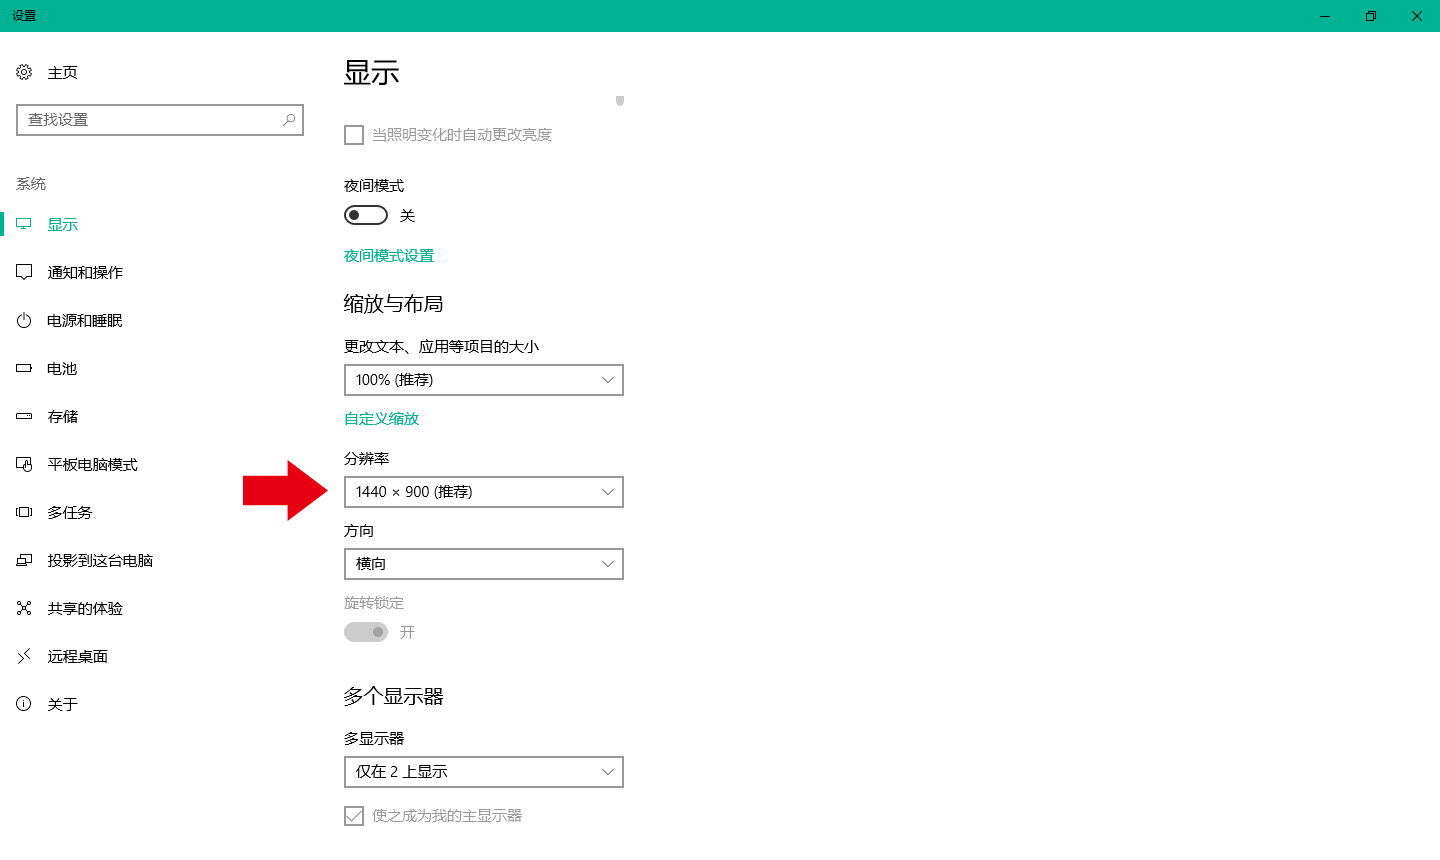Select the 共享的体验 shared experiences icon
The width and height of the screenshot is (1440, 860).
pyautogui.click(x=24, y=608)
